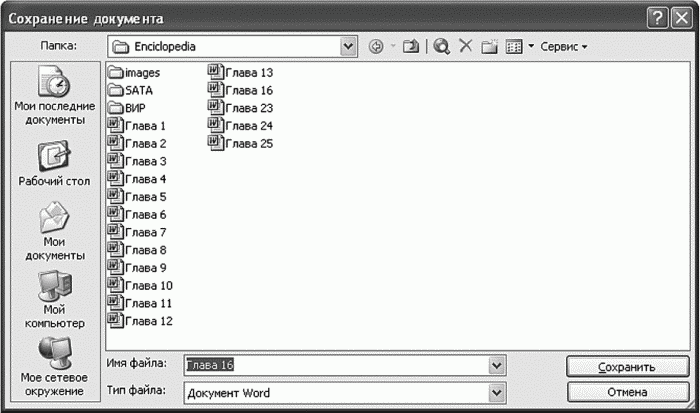Expand the Имя файла dropdown arrow
Image resolution: width=700 pixels, height=413 pixels.
coord(497,366)
